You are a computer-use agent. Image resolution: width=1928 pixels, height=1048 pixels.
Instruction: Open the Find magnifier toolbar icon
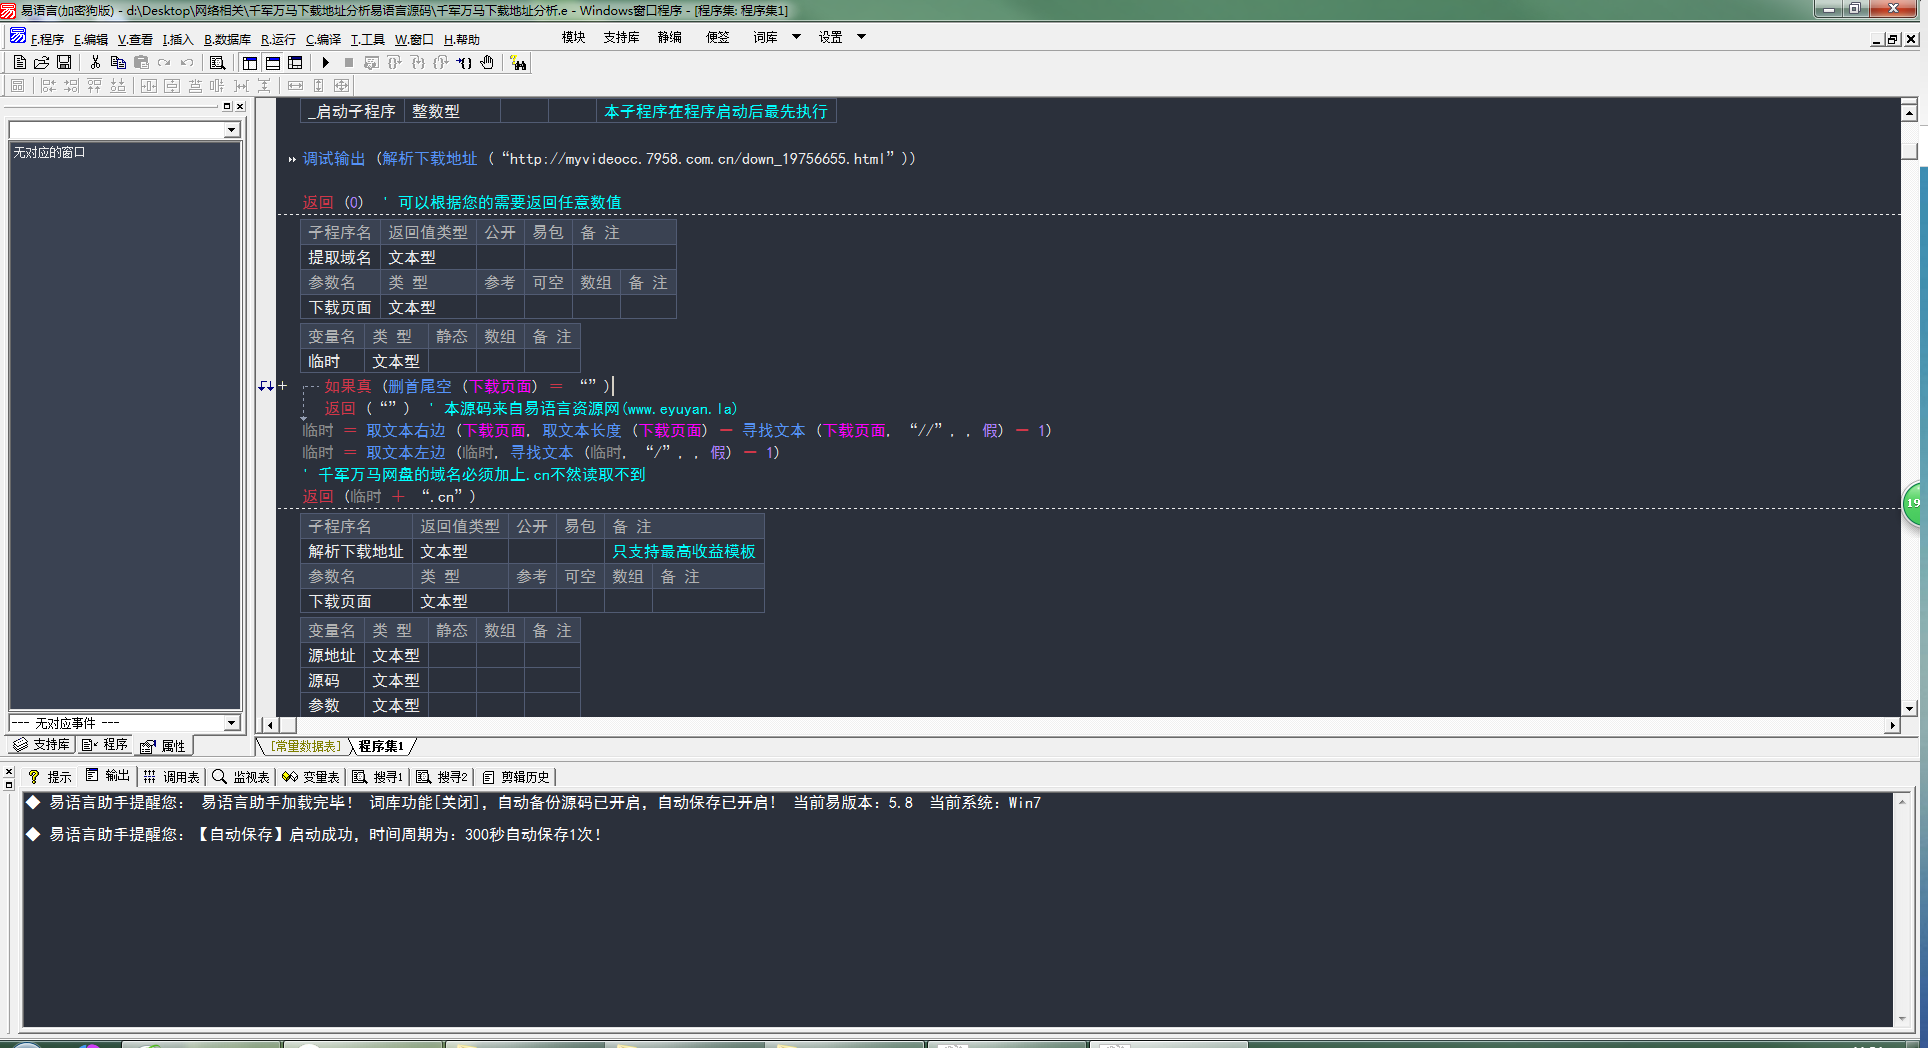[x=217, y=62]
